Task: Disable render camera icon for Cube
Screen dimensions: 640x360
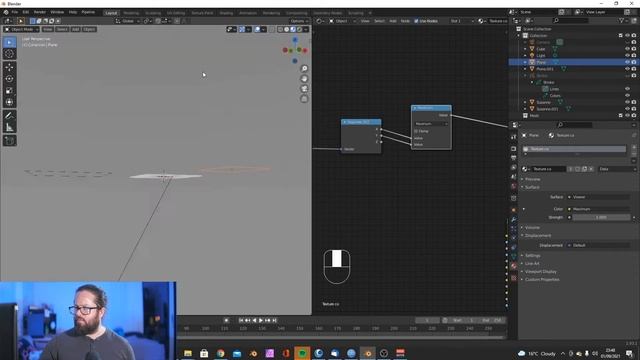Action: (x=634, y=49)
